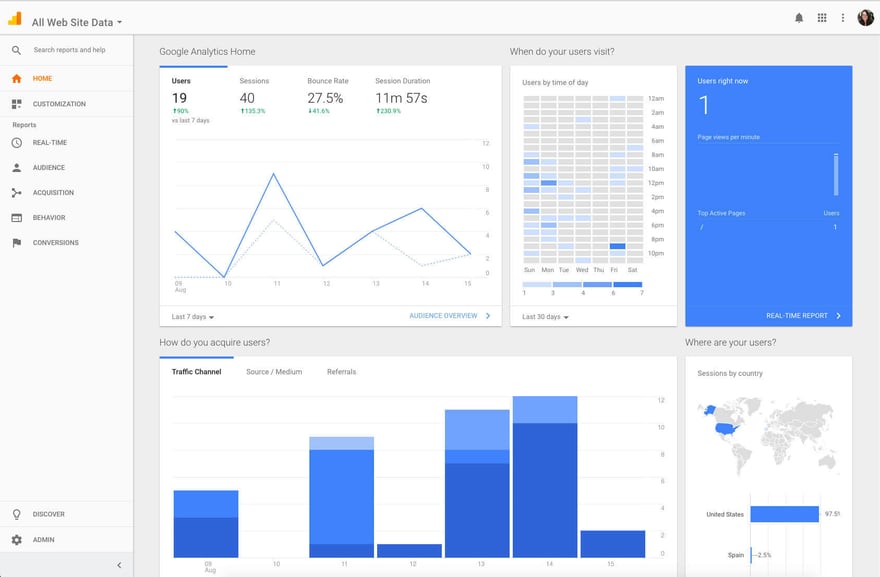This screenshot has height=577, width=880.
Task: Open the notifications bell
Action: pyautogui.click(x=799, y=18)
